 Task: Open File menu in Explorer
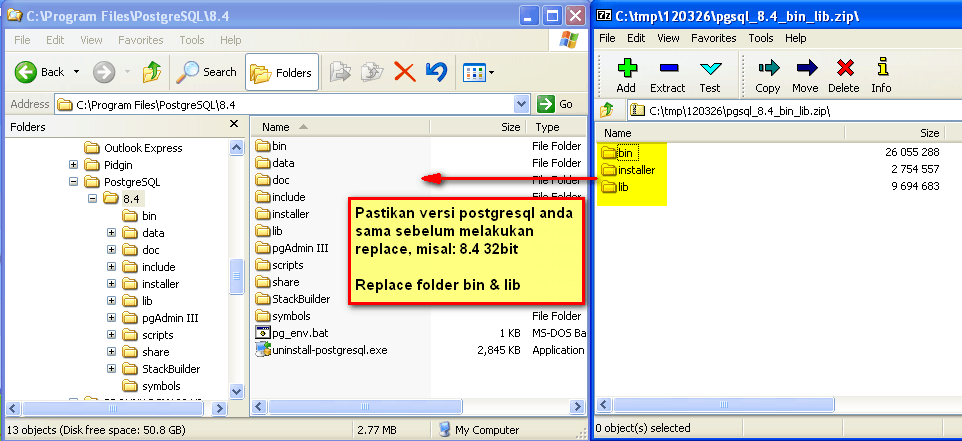22,40
